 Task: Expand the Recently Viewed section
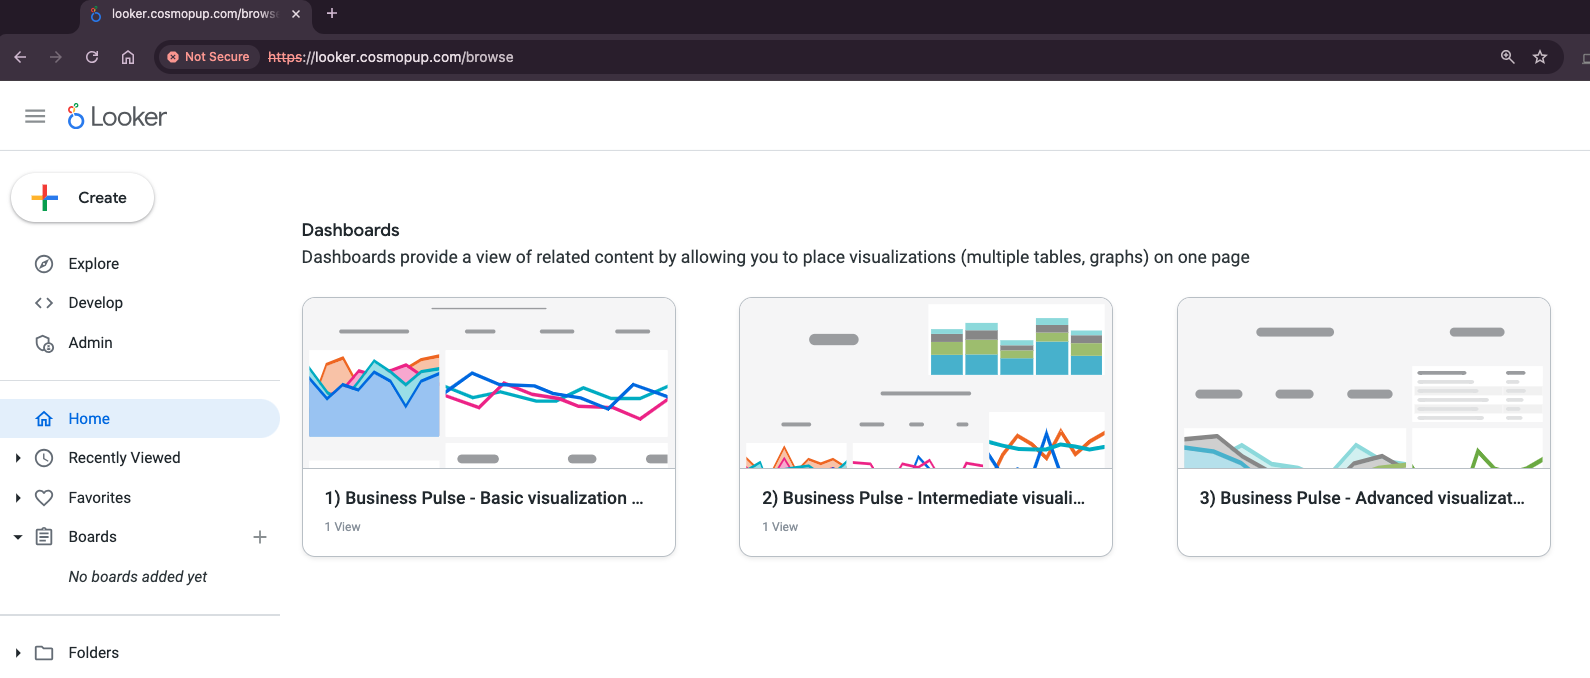(x=18, y=458)
